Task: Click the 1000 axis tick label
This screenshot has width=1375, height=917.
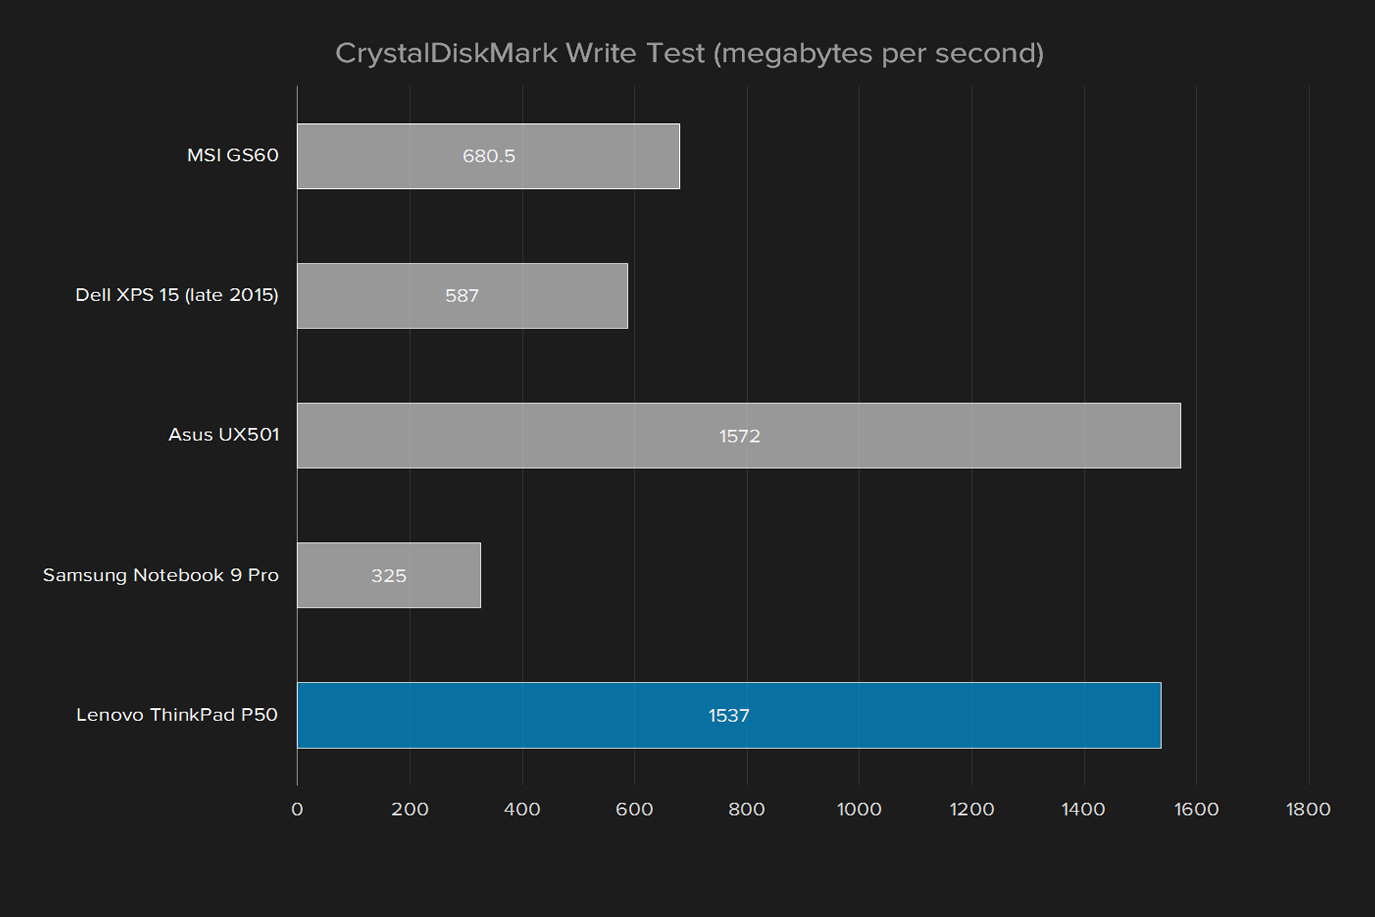Action: click(x=859, y=810)
